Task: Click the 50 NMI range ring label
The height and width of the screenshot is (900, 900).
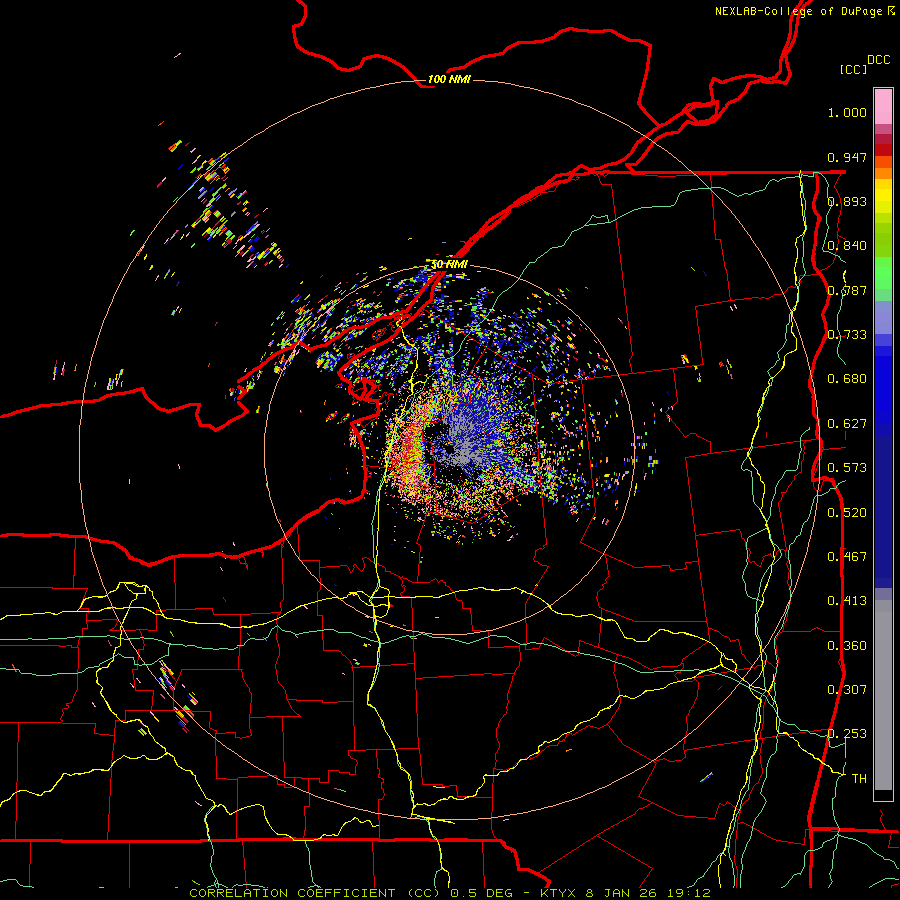Action: pos(449,264)
